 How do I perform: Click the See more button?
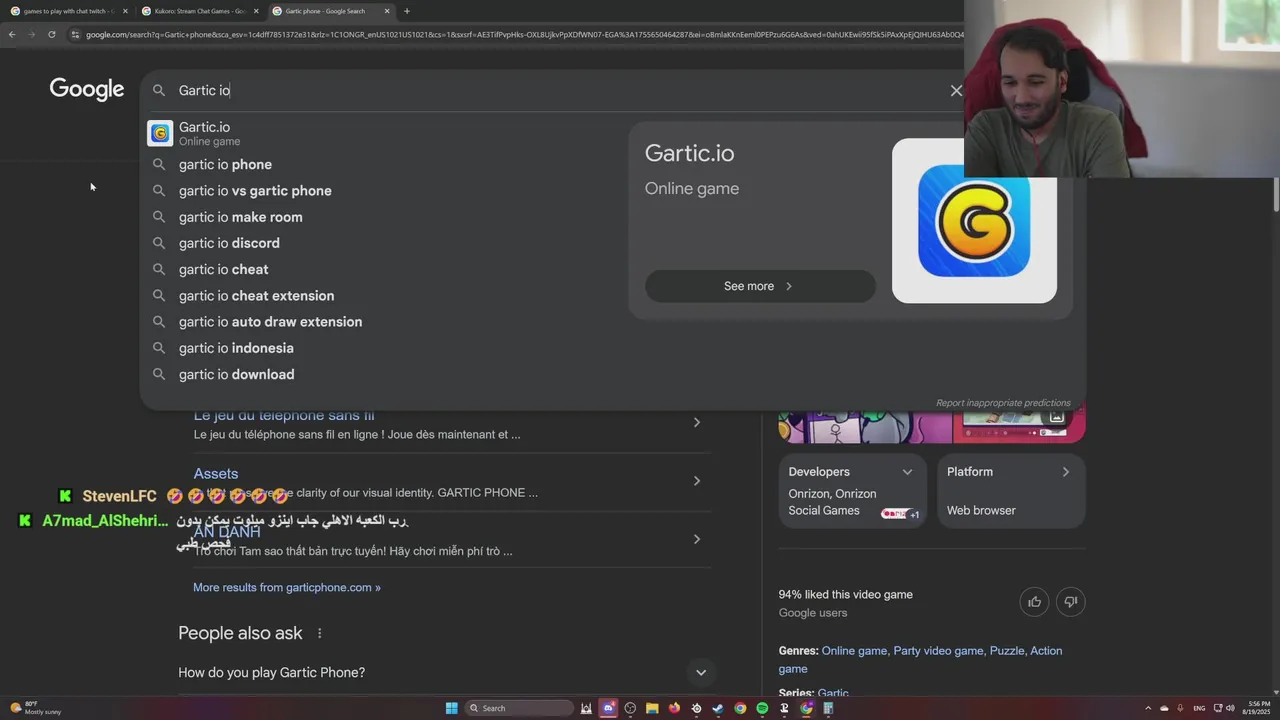tap(760, 286)
